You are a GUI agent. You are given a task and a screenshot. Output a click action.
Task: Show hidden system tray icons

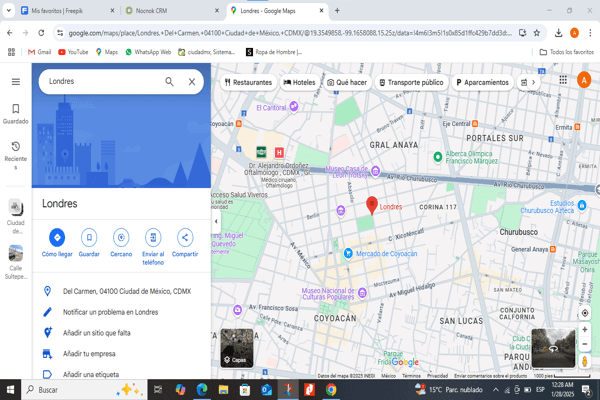(x=496, y=390)
